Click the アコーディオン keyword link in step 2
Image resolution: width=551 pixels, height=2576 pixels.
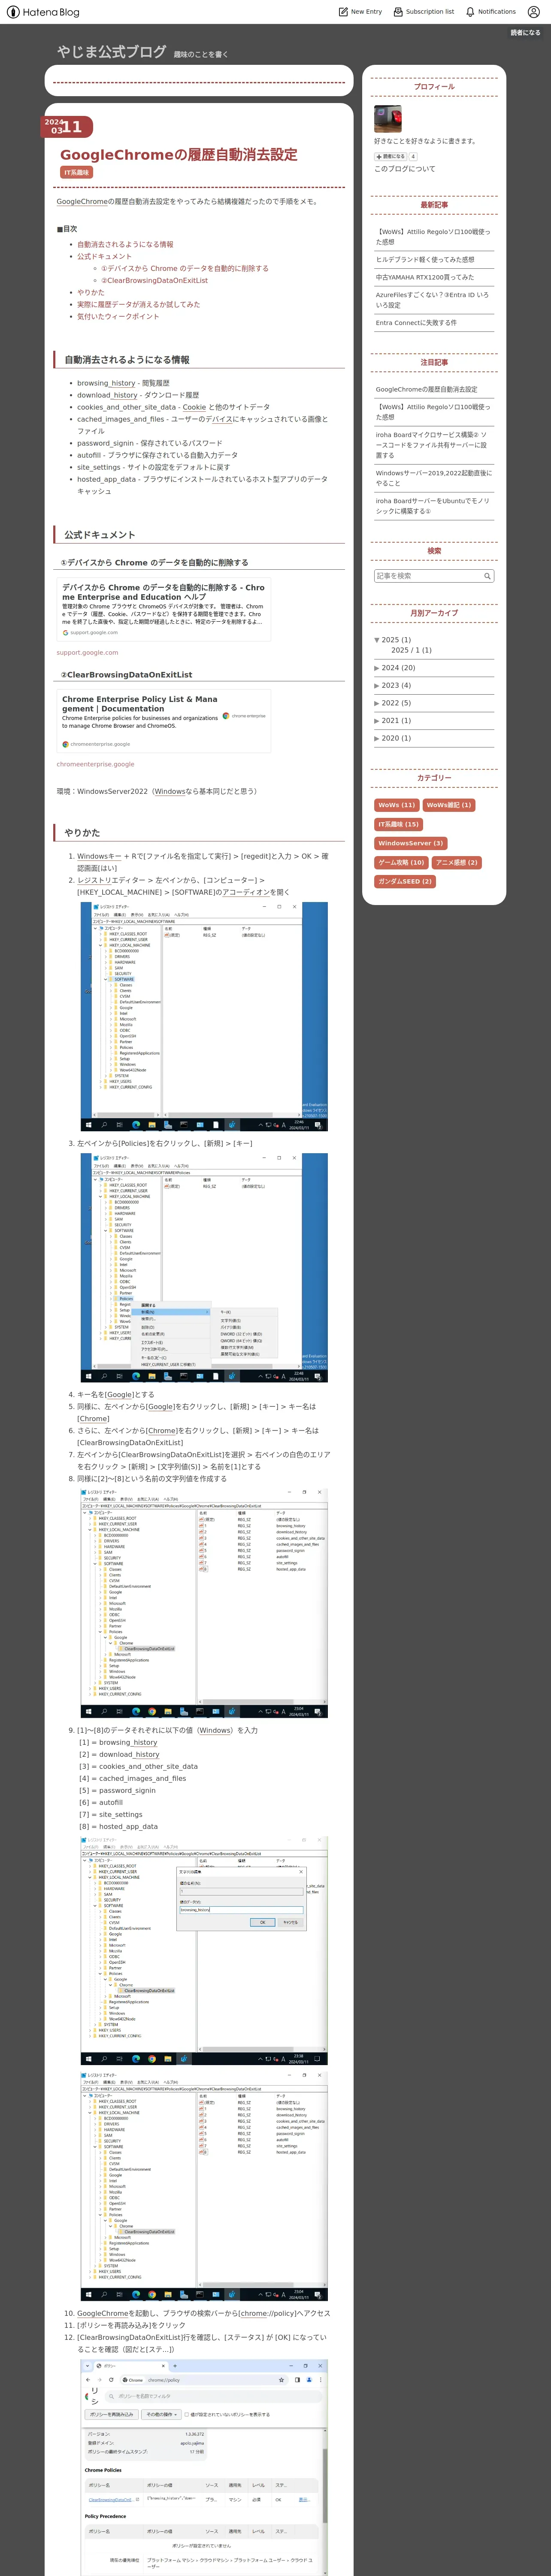pyautogui.click(x=246, y=892)
